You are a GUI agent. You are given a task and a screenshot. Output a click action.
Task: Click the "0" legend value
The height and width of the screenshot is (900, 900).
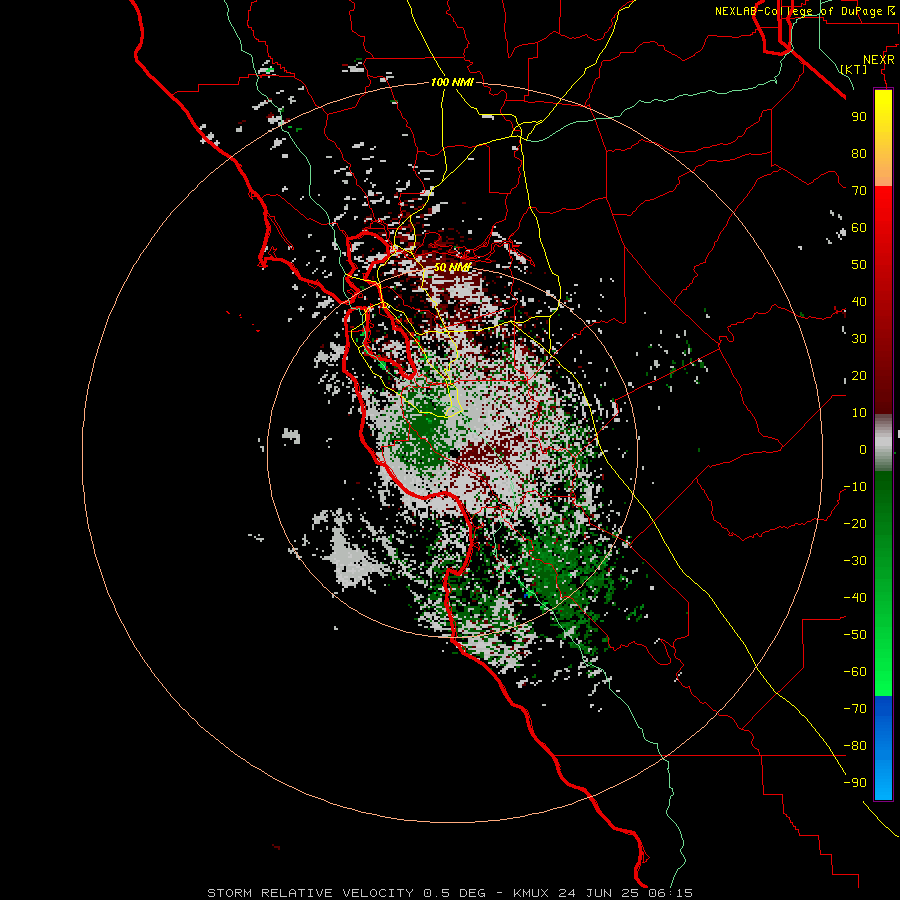click(x=863, y=449)
